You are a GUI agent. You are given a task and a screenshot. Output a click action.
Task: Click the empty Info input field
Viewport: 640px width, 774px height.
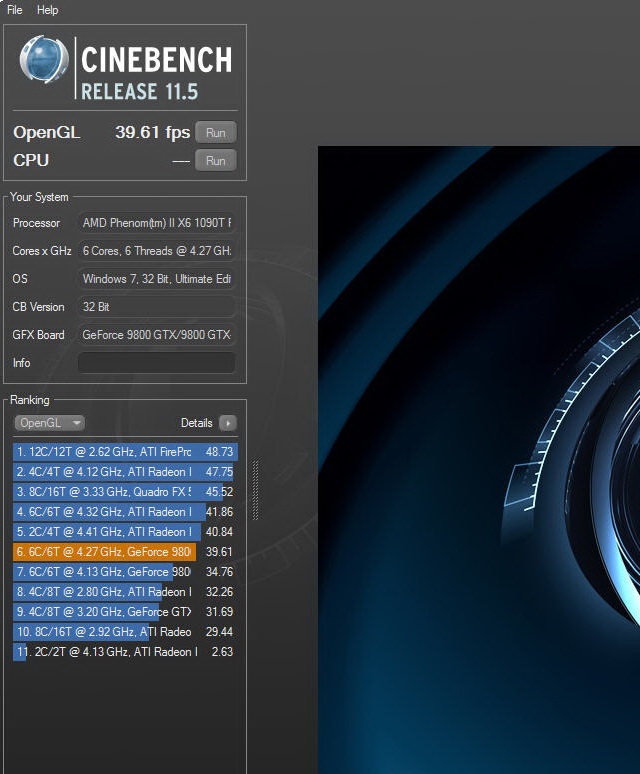(x=156, y=363)
